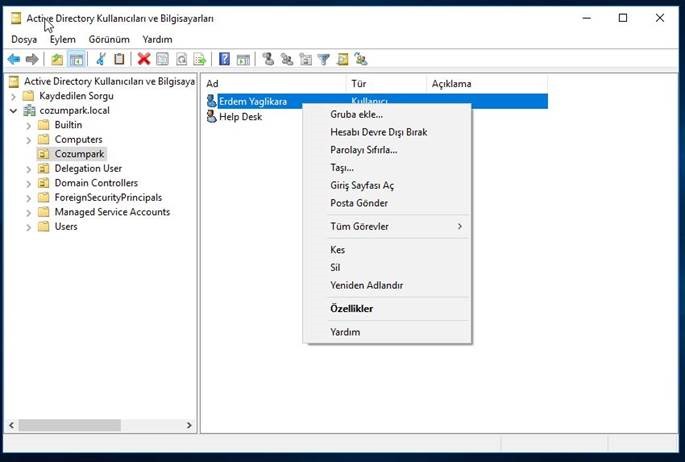Collapse the cozumpark.local domain node
The height and width of the screenshot is (462, 685).
pos(13,110)
